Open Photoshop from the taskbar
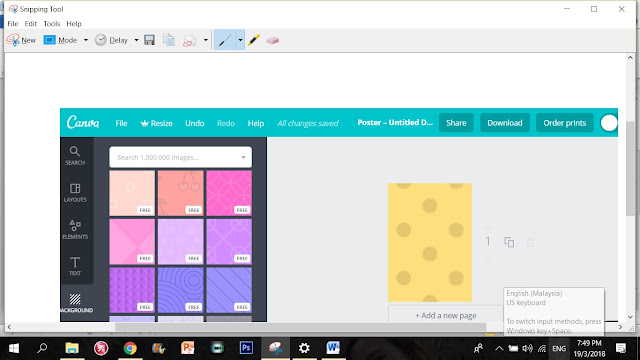Image resolution: width=640 pixels, height=360 pixels. [x=246, y=348]
